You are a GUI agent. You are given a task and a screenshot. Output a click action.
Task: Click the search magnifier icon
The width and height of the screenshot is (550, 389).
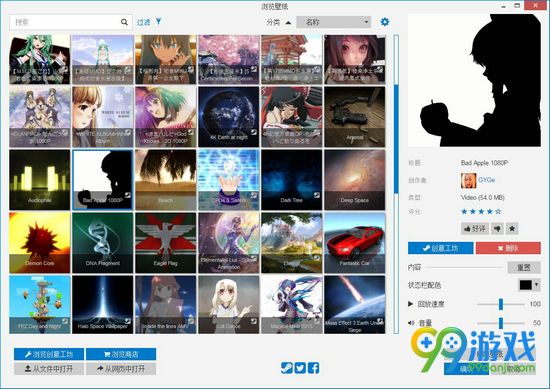(124, 22)
